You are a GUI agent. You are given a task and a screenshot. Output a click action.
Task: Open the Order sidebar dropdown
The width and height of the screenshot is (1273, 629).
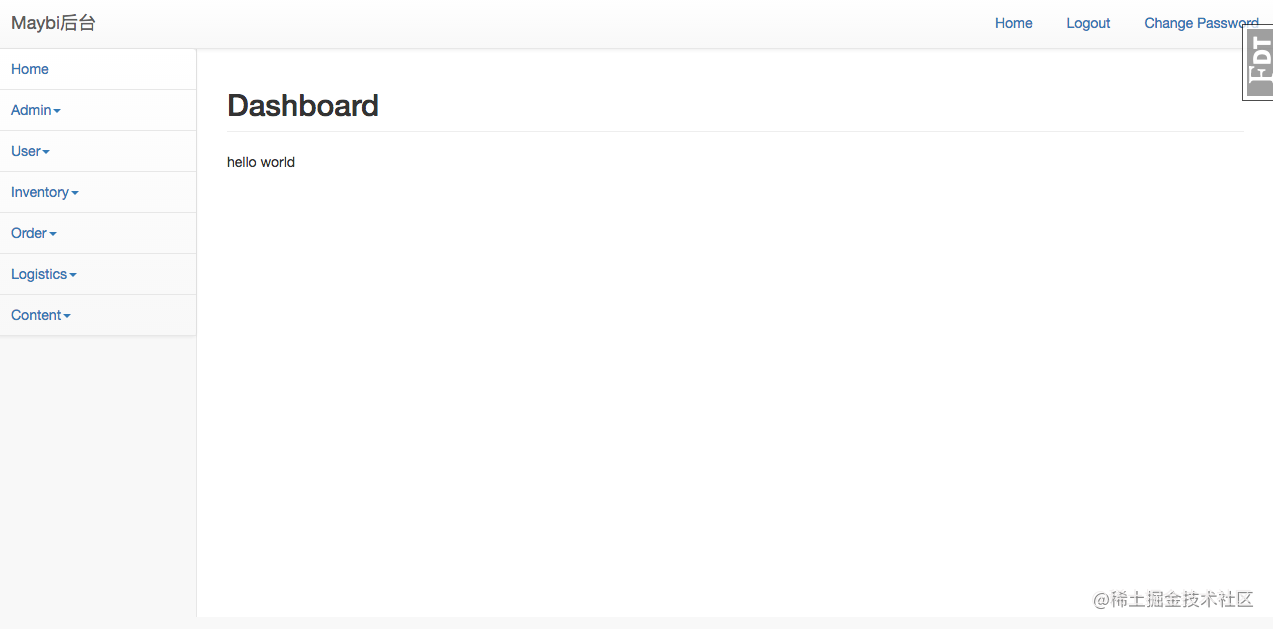(x=98, y=233)
